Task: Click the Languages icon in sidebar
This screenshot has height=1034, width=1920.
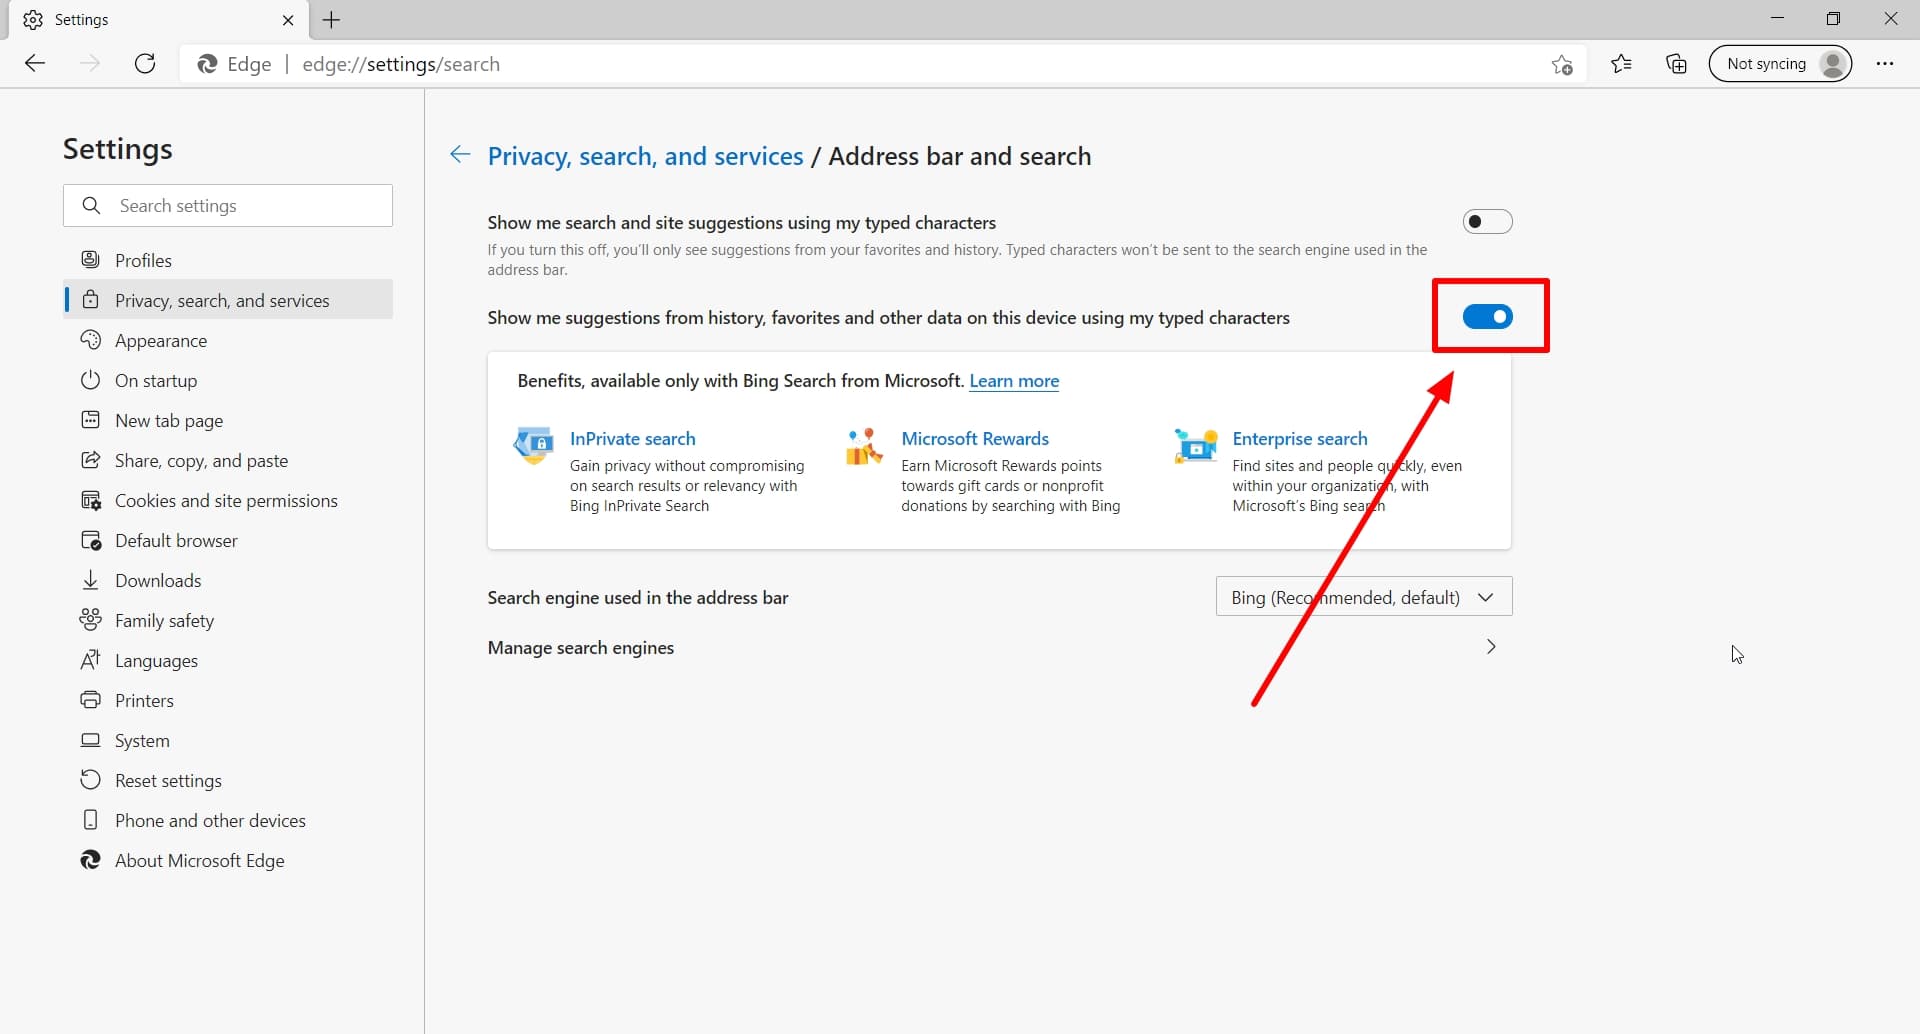Action: tap(91, 660)
